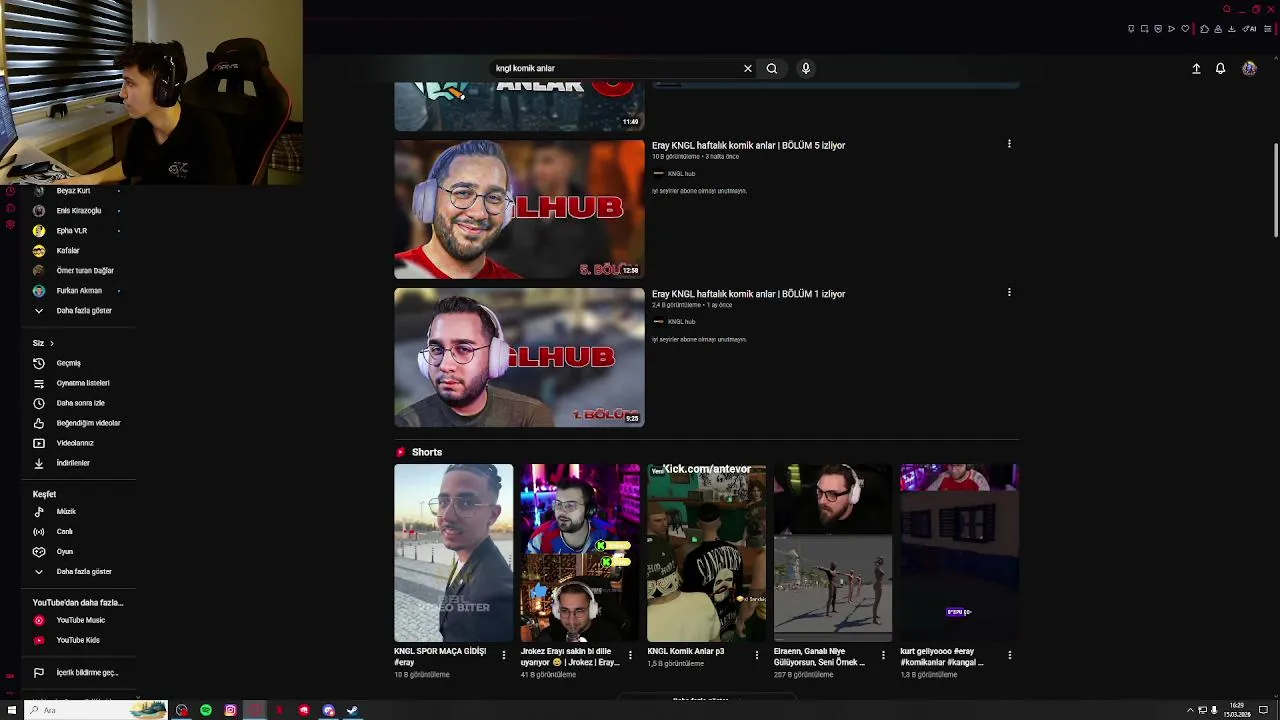
Task: Click the browser toolbar snapshot icon
Action: pos(1144,29)
